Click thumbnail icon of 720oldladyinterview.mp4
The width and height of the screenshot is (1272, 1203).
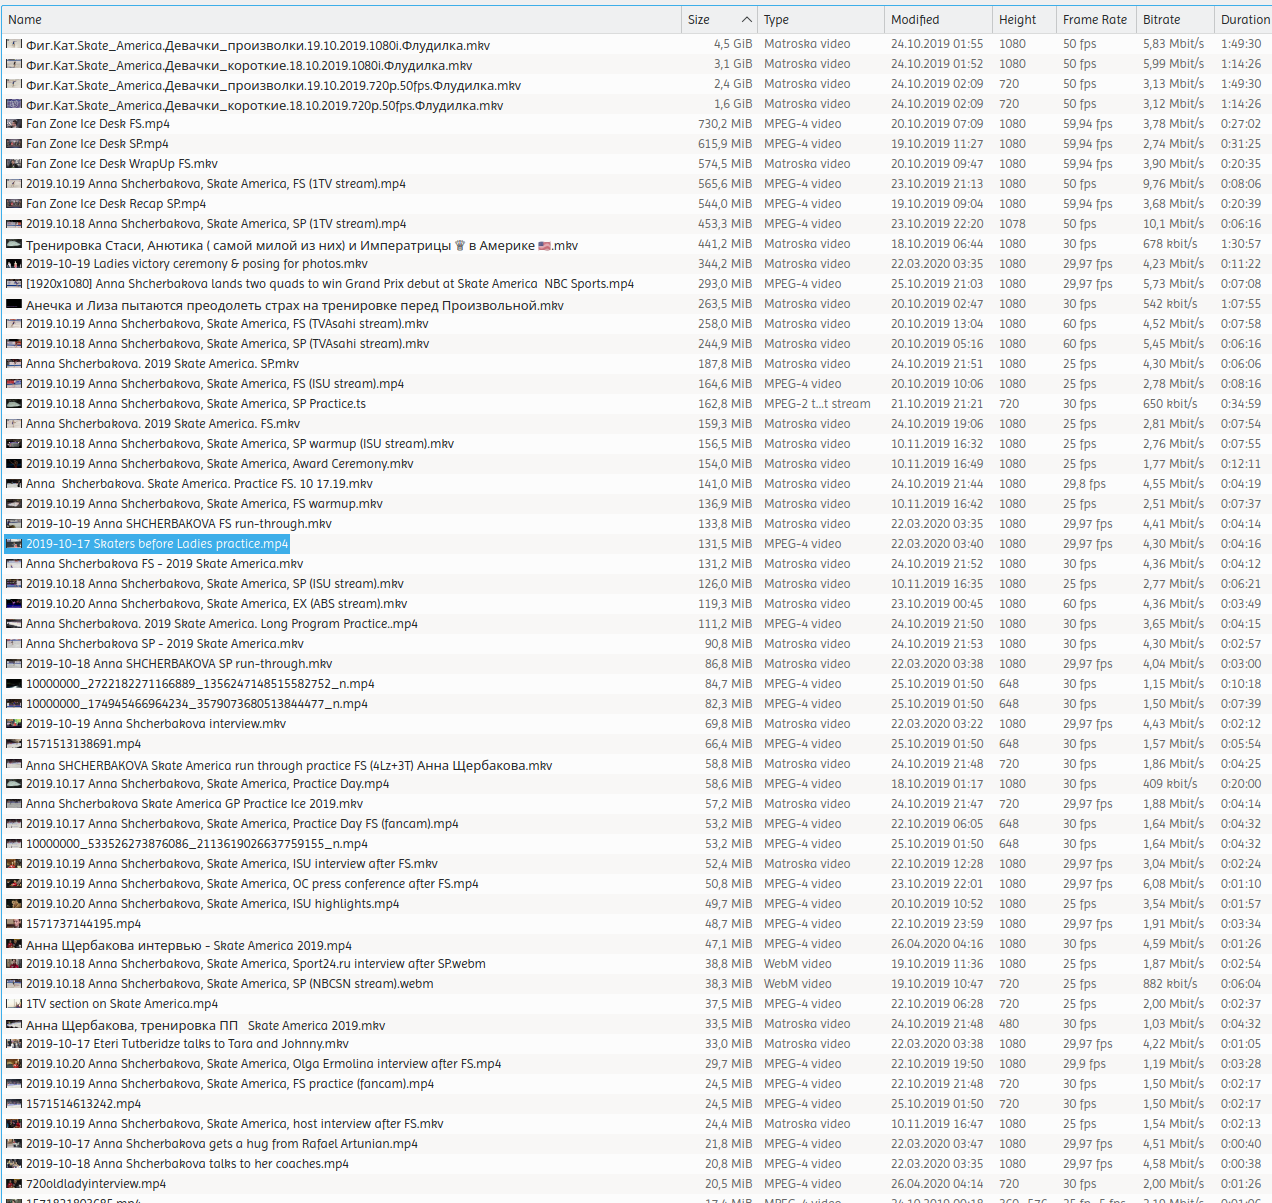(x=14, y=1184)
